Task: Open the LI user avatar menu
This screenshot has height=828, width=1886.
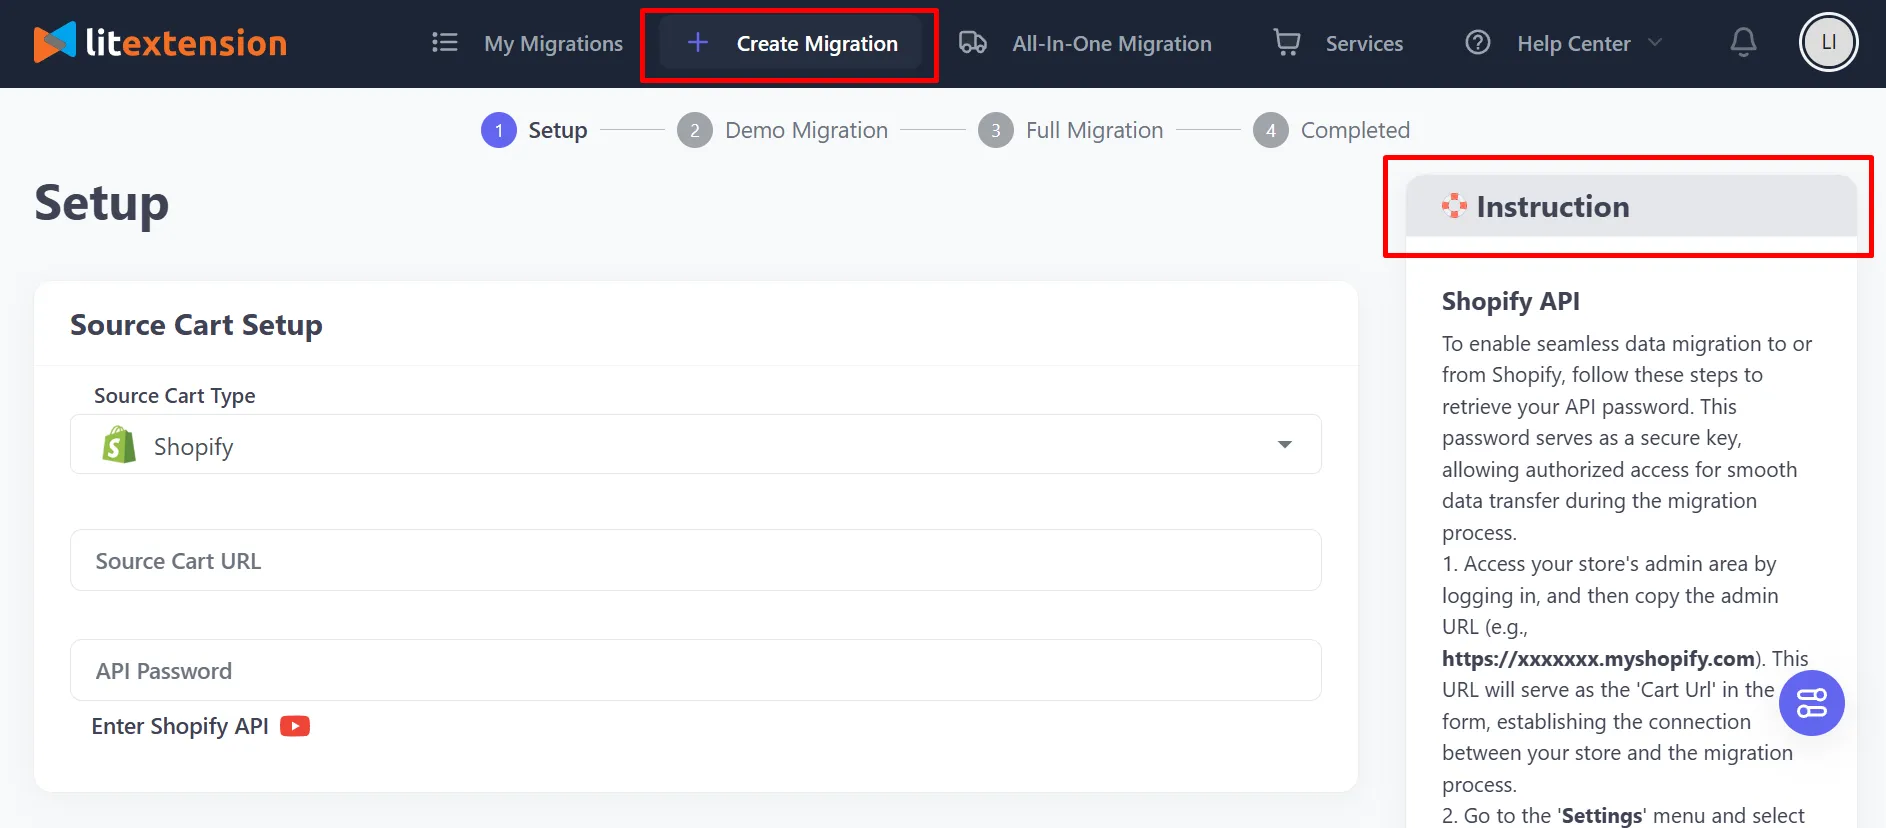Action: [x=1828, y=42]
